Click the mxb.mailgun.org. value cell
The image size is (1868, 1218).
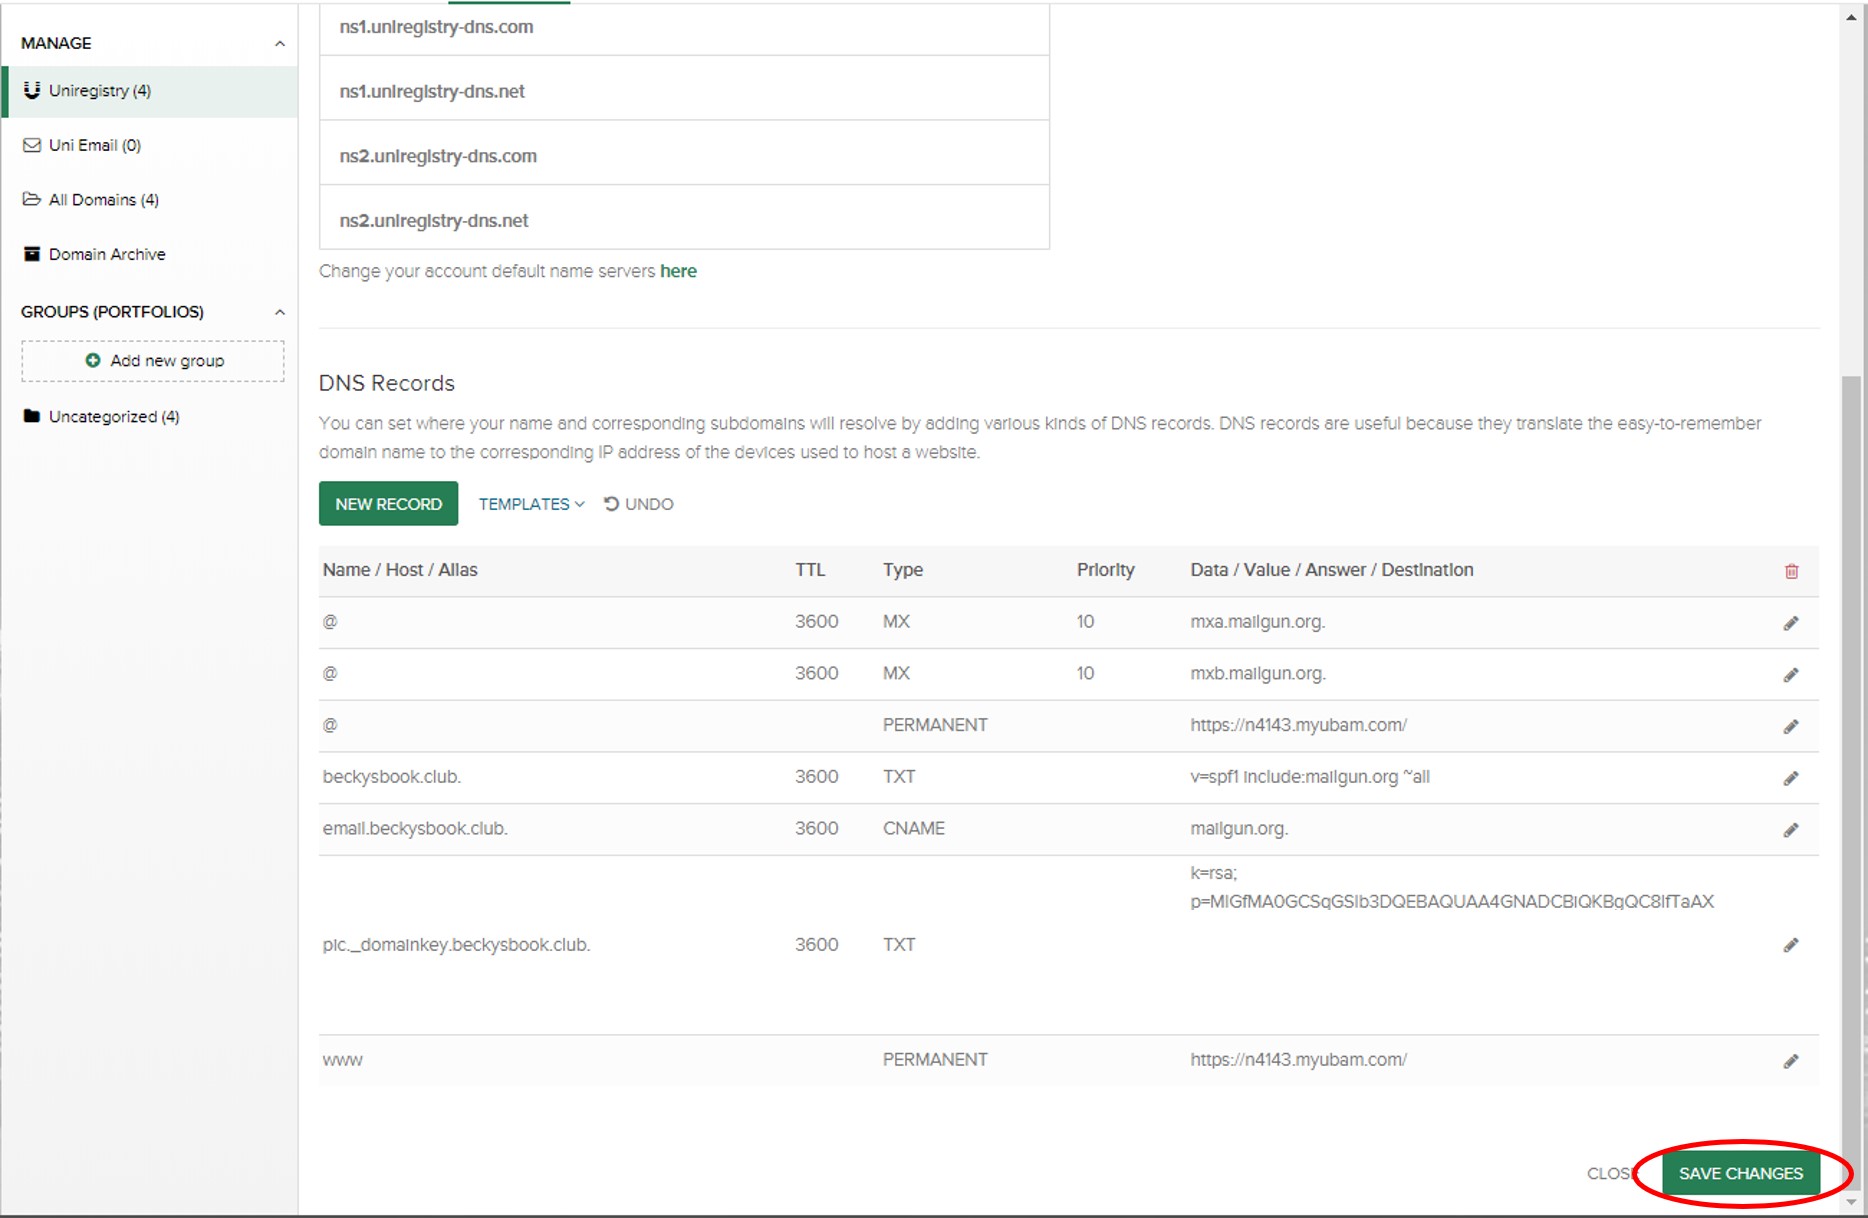click(1257, 674)
